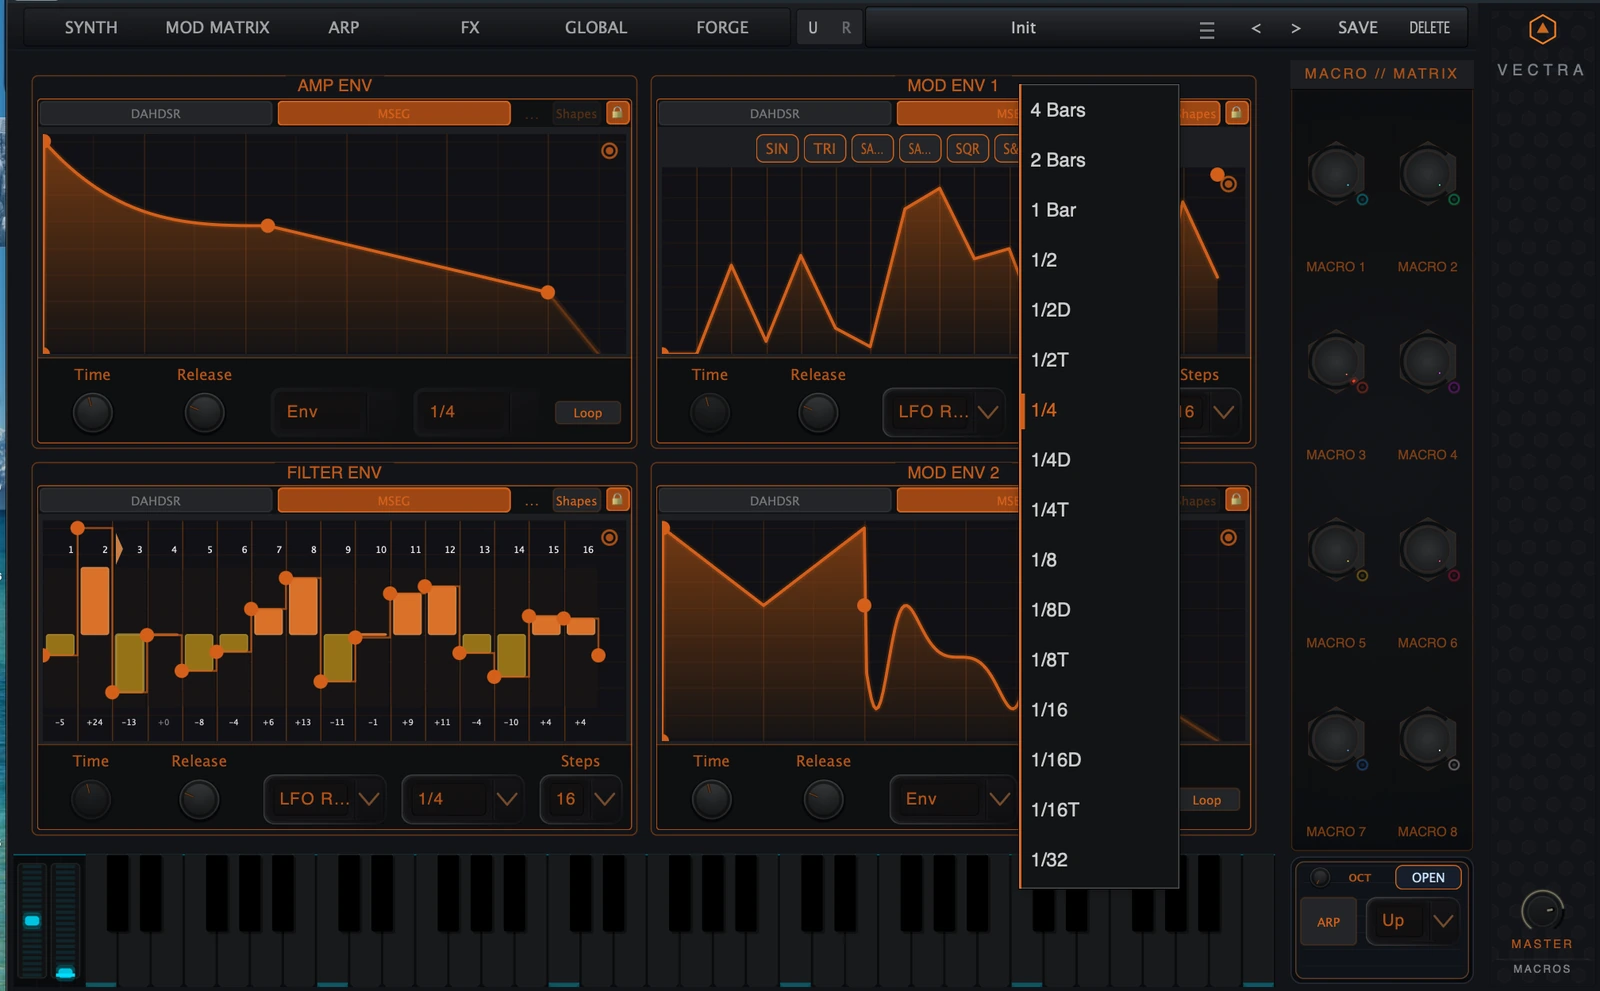Click the MACRO 5 knob
Screen dimensions: 1600x991
(x=1335, y=550)
